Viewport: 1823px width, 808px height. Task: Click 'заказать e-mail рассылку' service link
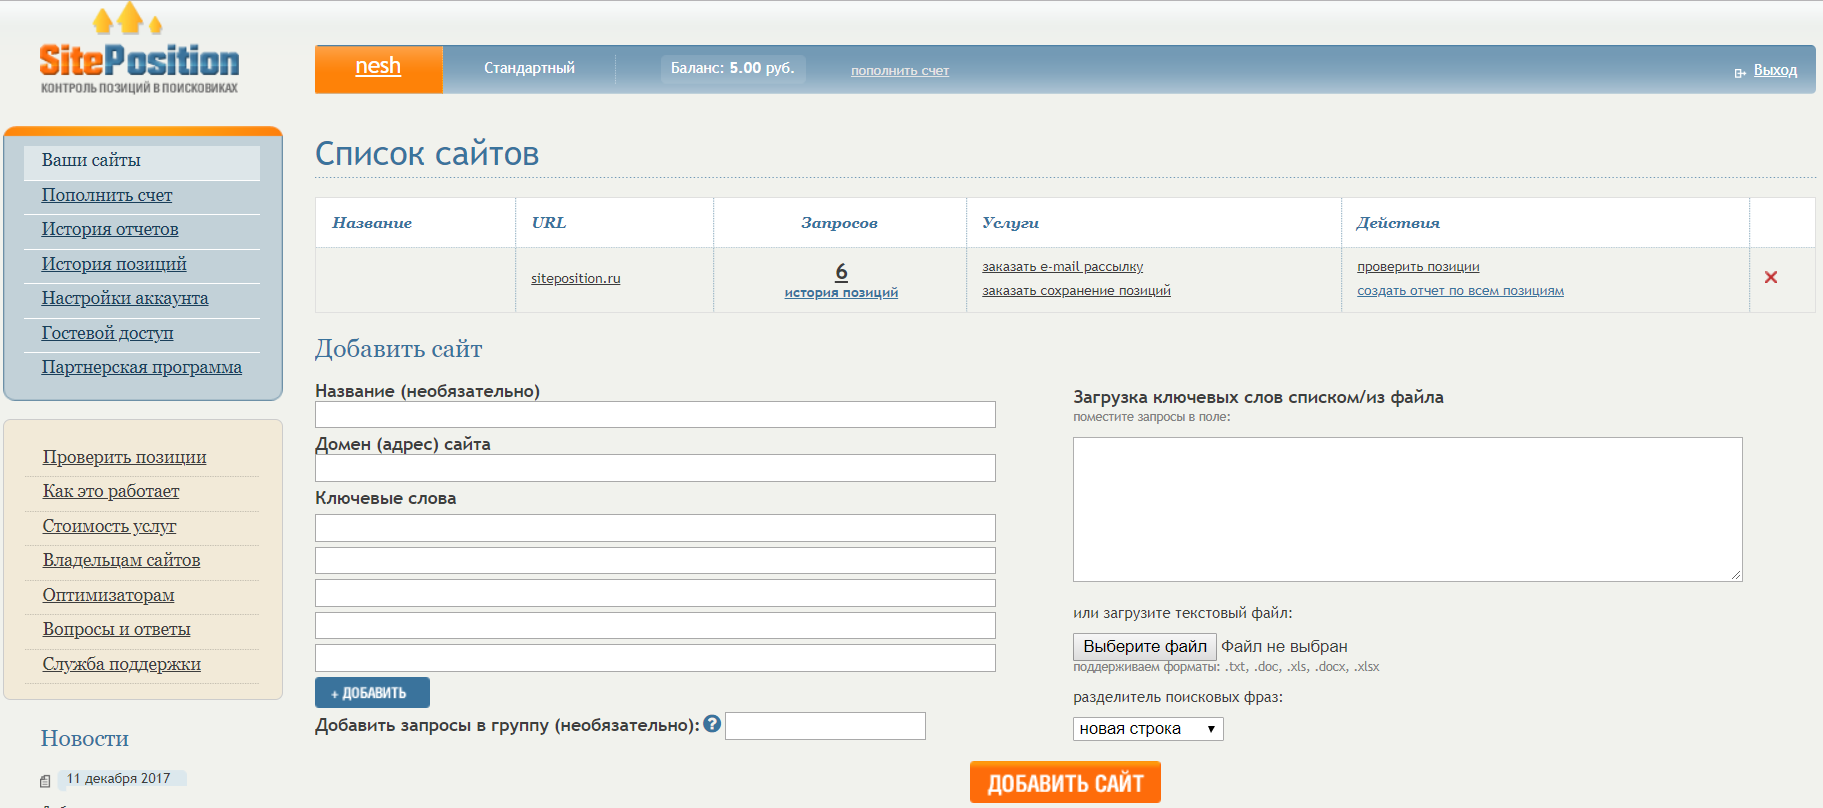[1062, 267]
